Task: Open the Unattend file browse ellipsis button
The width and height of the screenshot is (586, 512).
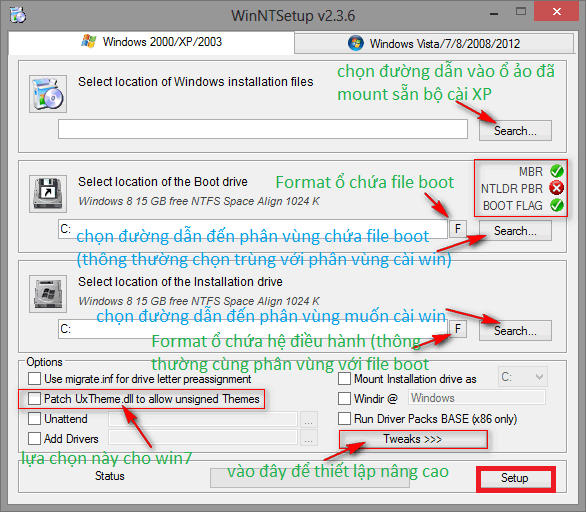Action: (308, 419)
